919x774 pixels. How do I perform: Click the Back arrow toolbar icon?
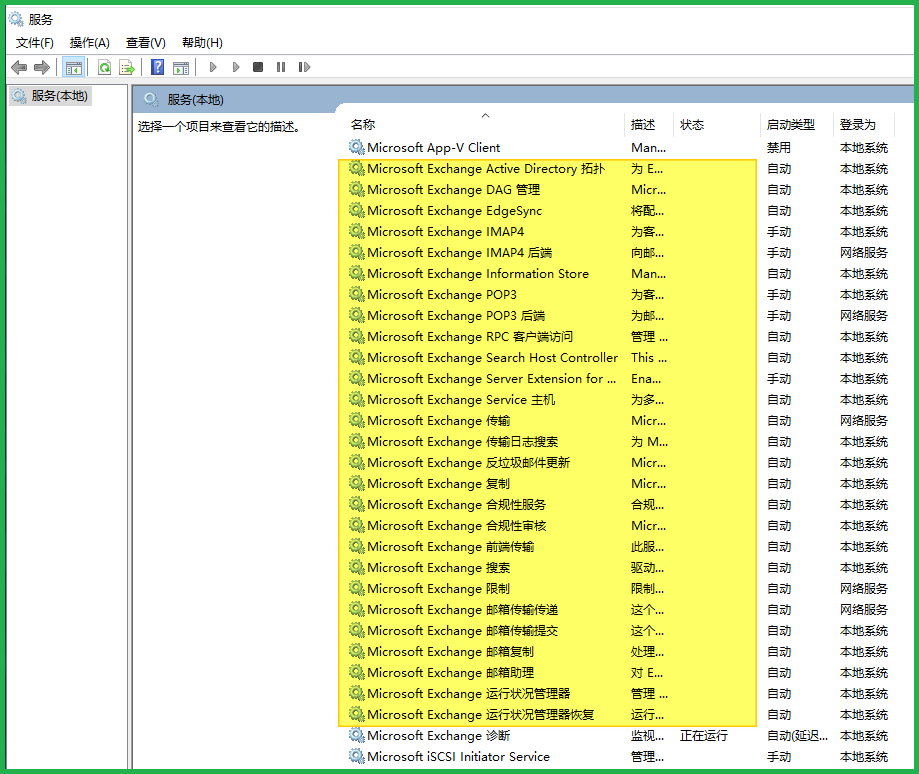click(x=19, y=67)
